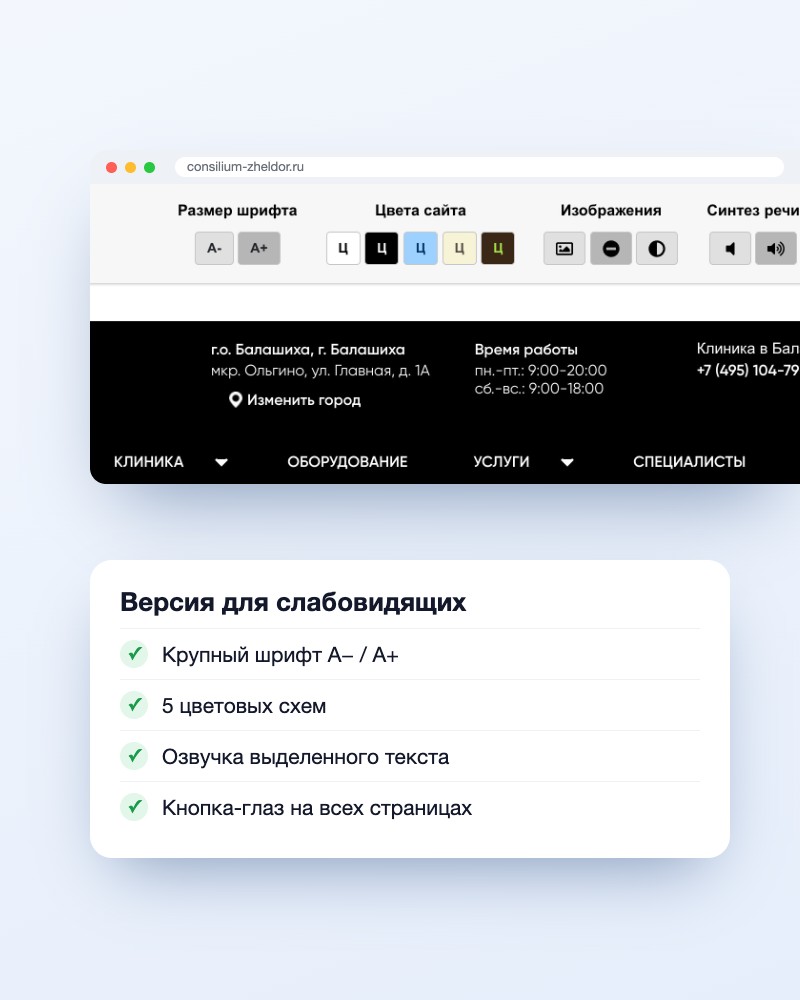The width and height of the screenshot is (800, 1000).
Task: Minimize the browser window yellow button
Action: click(x=130, y=167)
